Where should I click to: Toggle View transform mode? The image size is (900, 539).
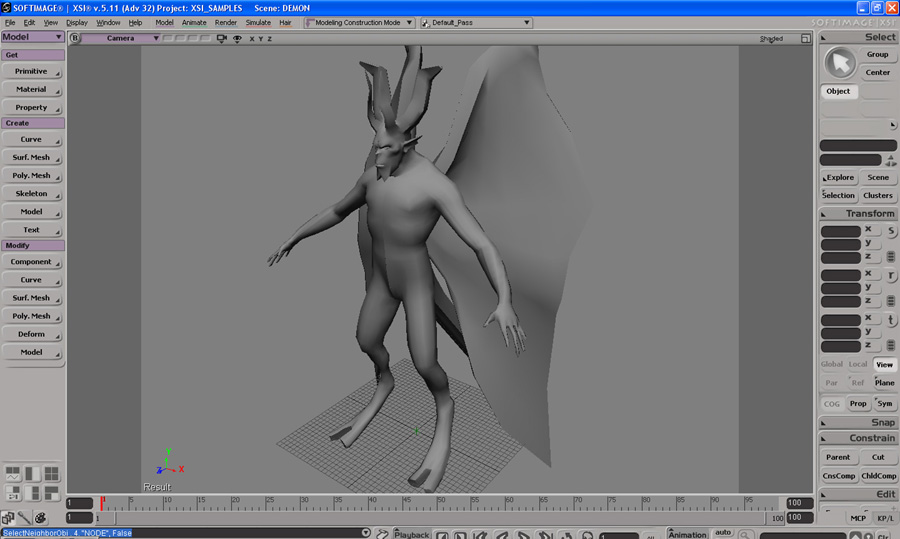pyautogui.click(x=885, y=364)
